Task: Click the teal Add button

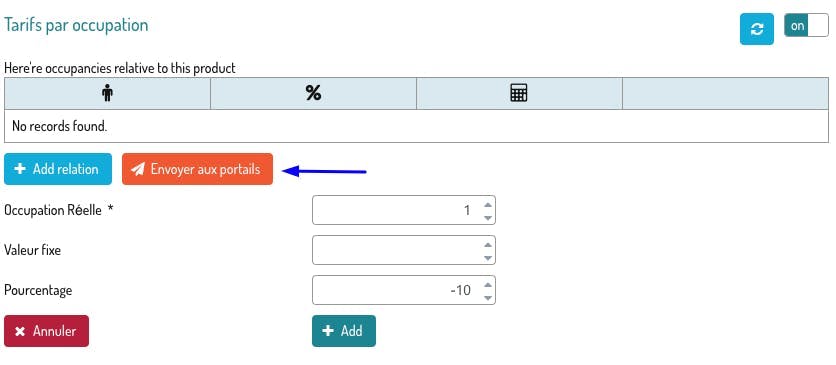Action: [344, 331]
